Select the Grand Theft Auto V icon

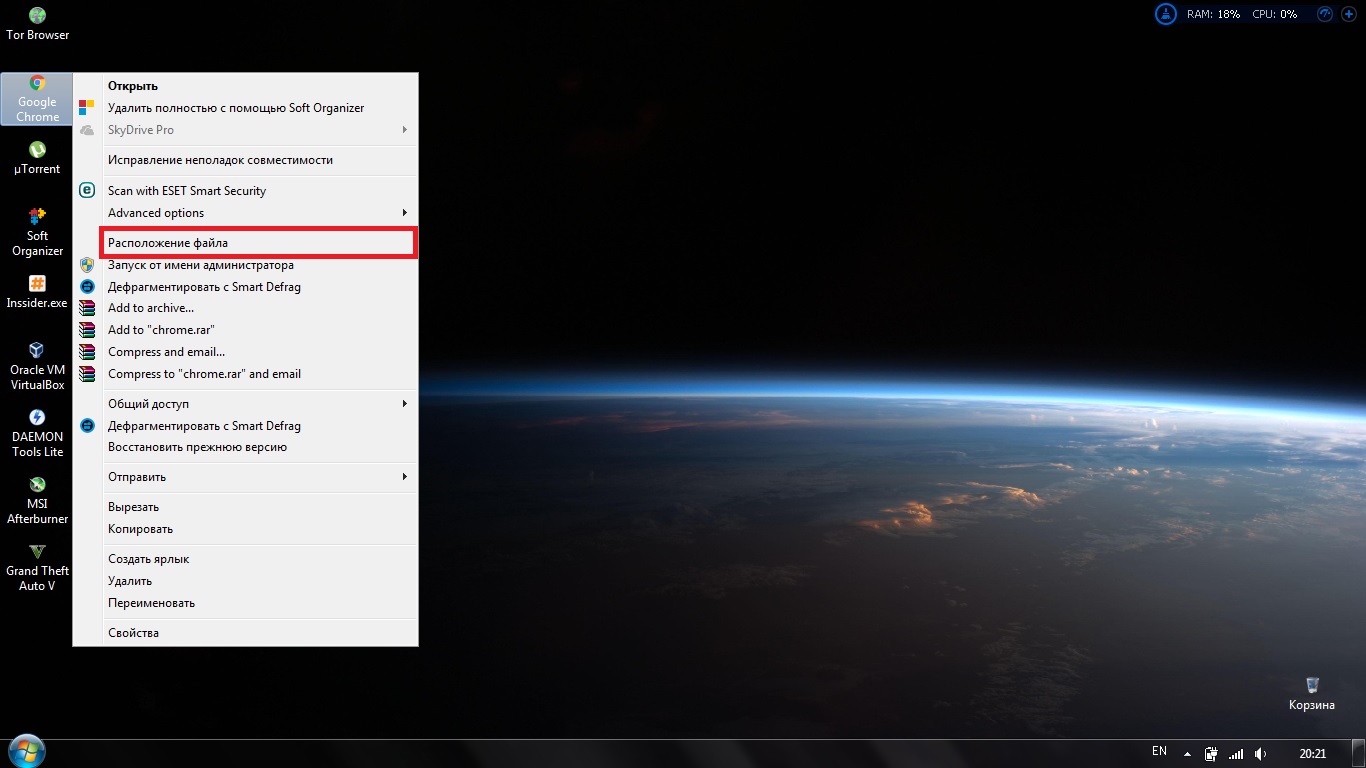[37, 566]
